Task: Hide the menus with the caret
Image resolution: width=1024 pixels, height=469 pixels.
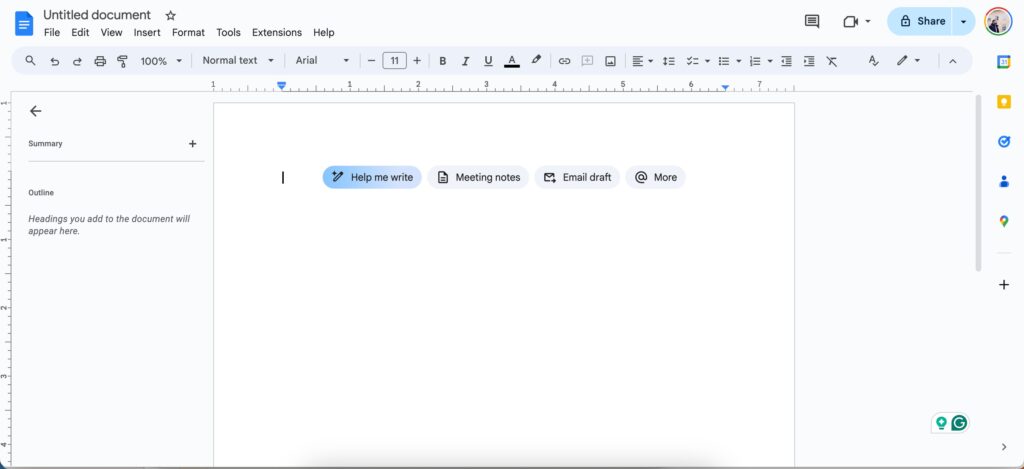Action: click(x=952, y=61)
